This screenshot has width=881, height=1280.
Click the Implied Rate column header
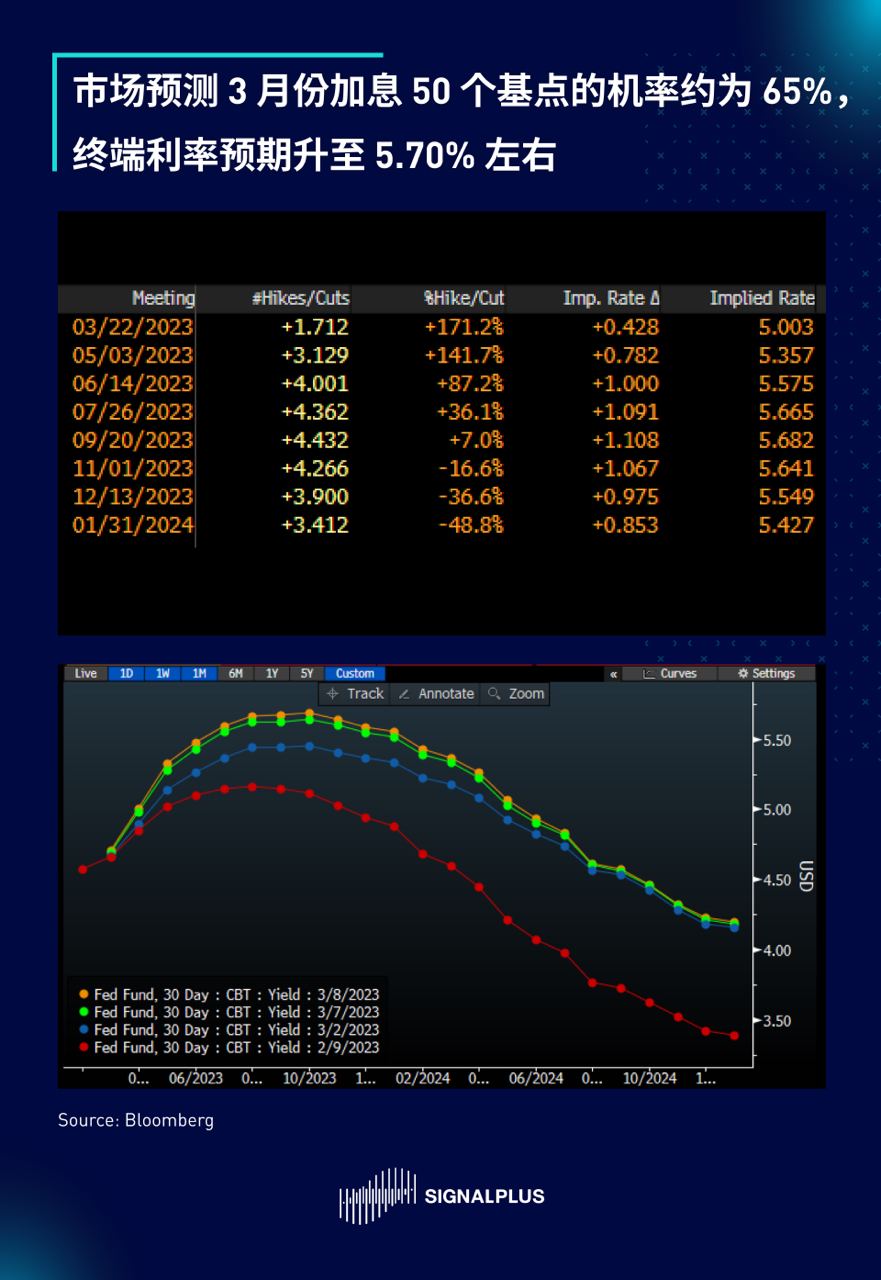point(761,298)
